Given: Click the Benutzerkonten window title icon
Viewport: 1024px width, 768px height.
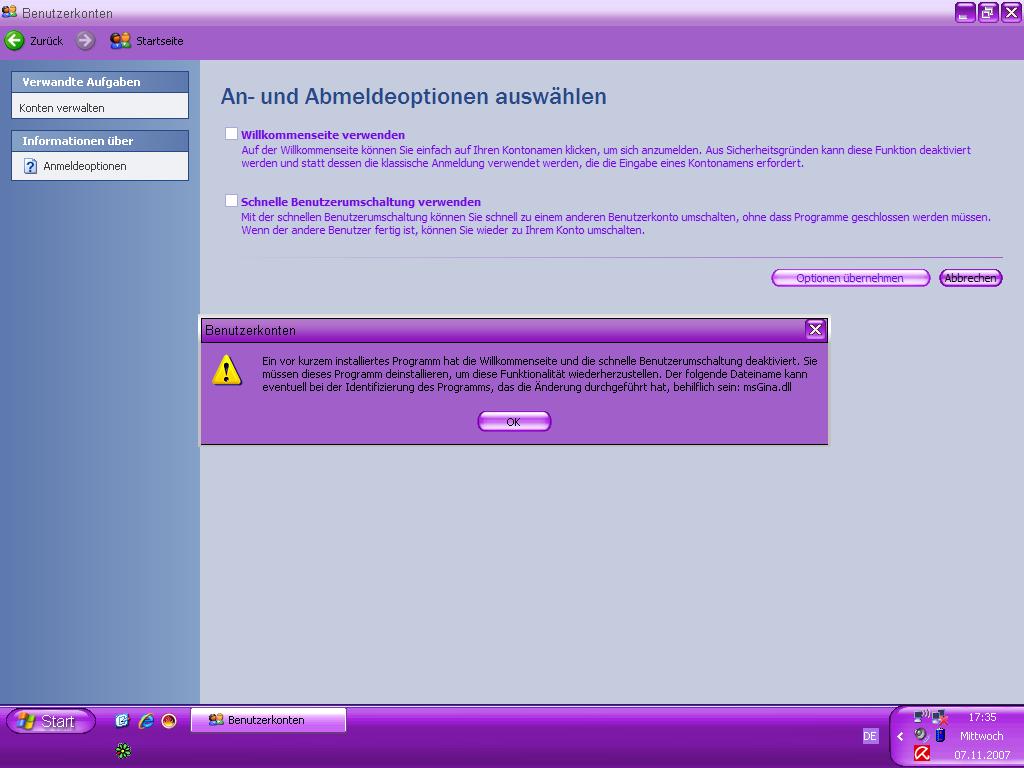Looking at the screenshot, I should tap(9, 11).
